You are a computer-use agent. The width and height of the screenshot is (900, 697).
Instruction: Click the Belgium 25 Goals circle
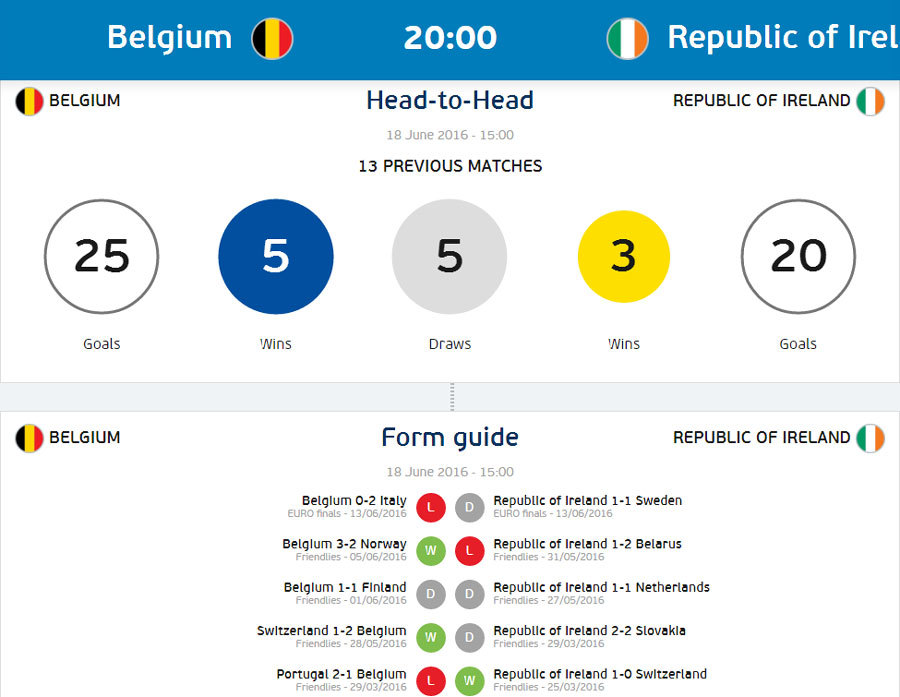click(102, 257)
